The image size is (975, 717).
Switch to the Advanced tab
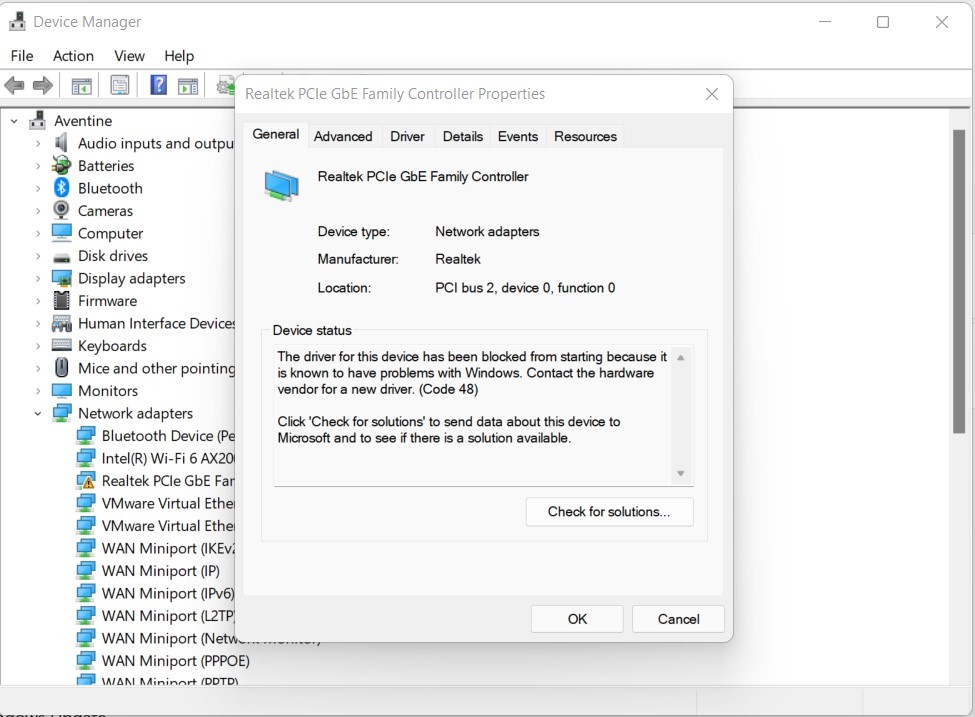click(343, 136)
